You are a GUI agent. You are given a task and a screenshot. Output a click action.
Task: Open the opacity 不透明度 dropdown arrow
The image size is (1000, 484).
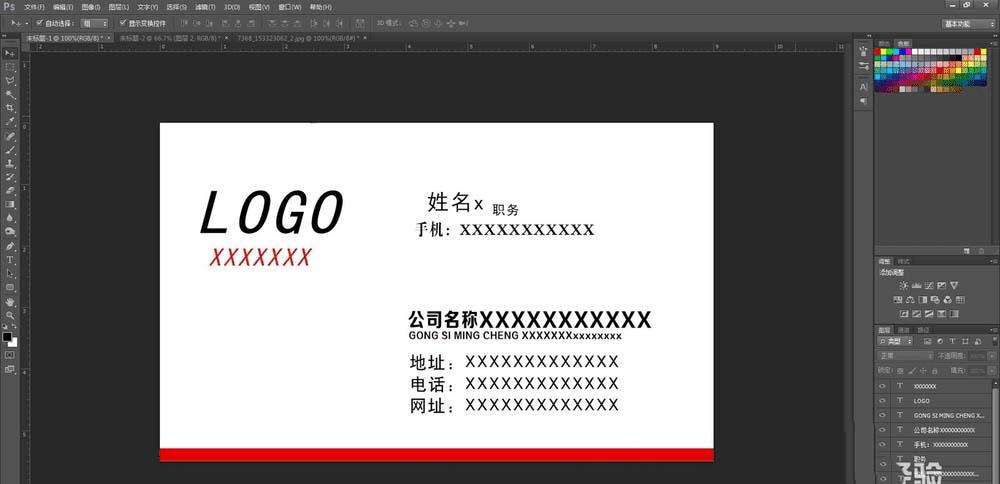coord(992,356)
